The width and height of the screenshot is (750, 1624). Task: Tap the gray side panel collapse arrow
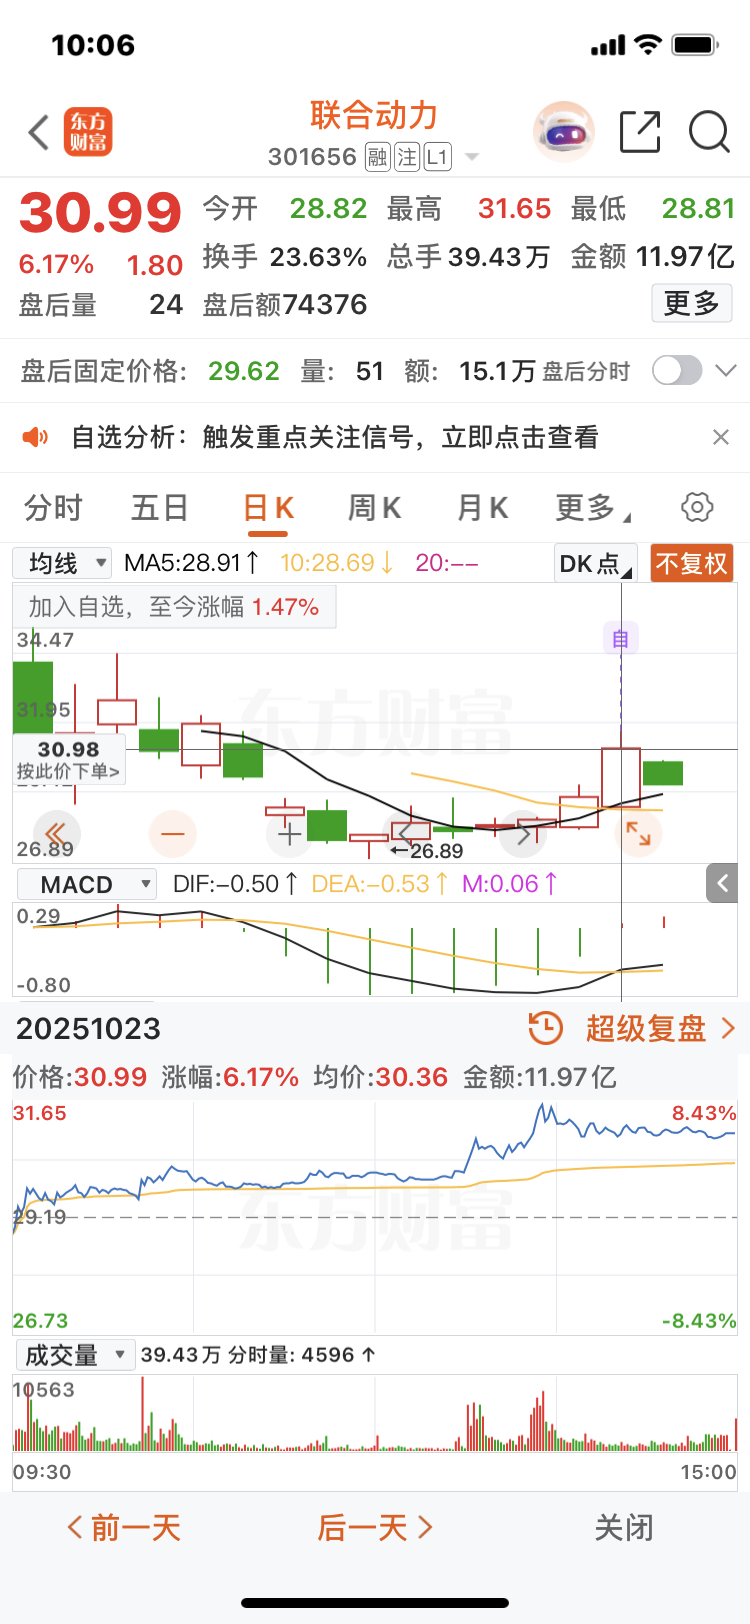(722, 883)
